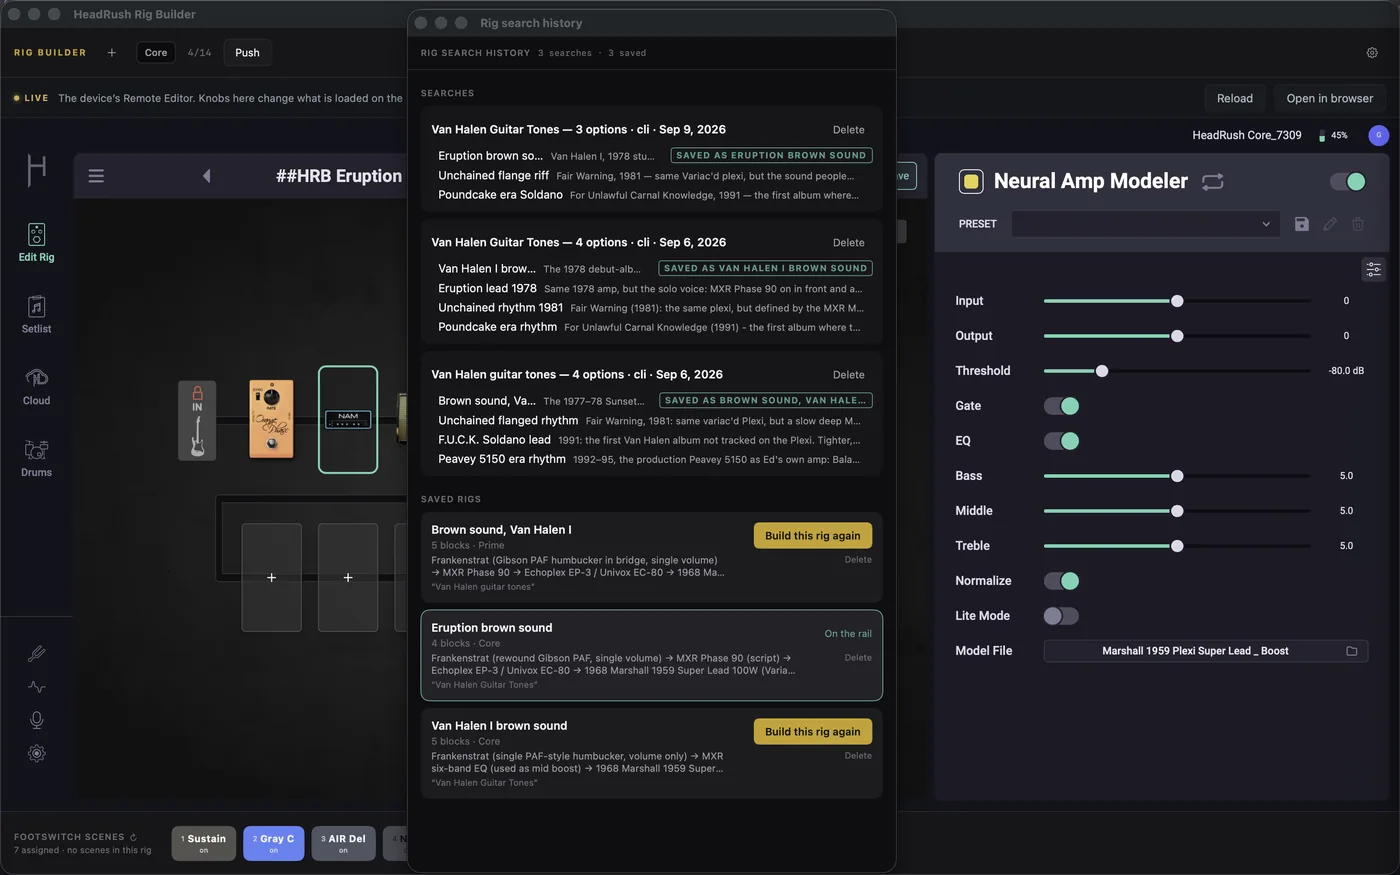Adjust the Treble slider

point(1177,546)
